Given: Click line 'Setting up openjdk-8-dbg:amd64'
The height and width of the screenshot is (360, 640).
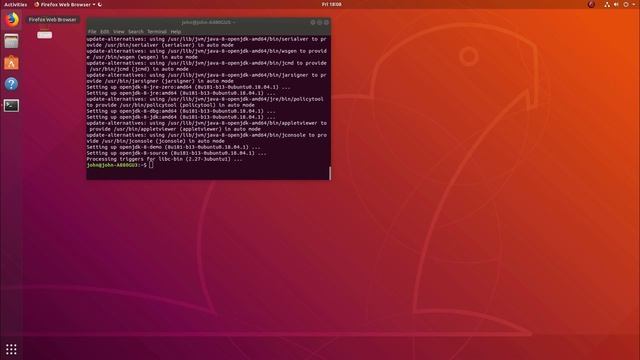Looking at the screenshot, I should (x=181, y=111).
